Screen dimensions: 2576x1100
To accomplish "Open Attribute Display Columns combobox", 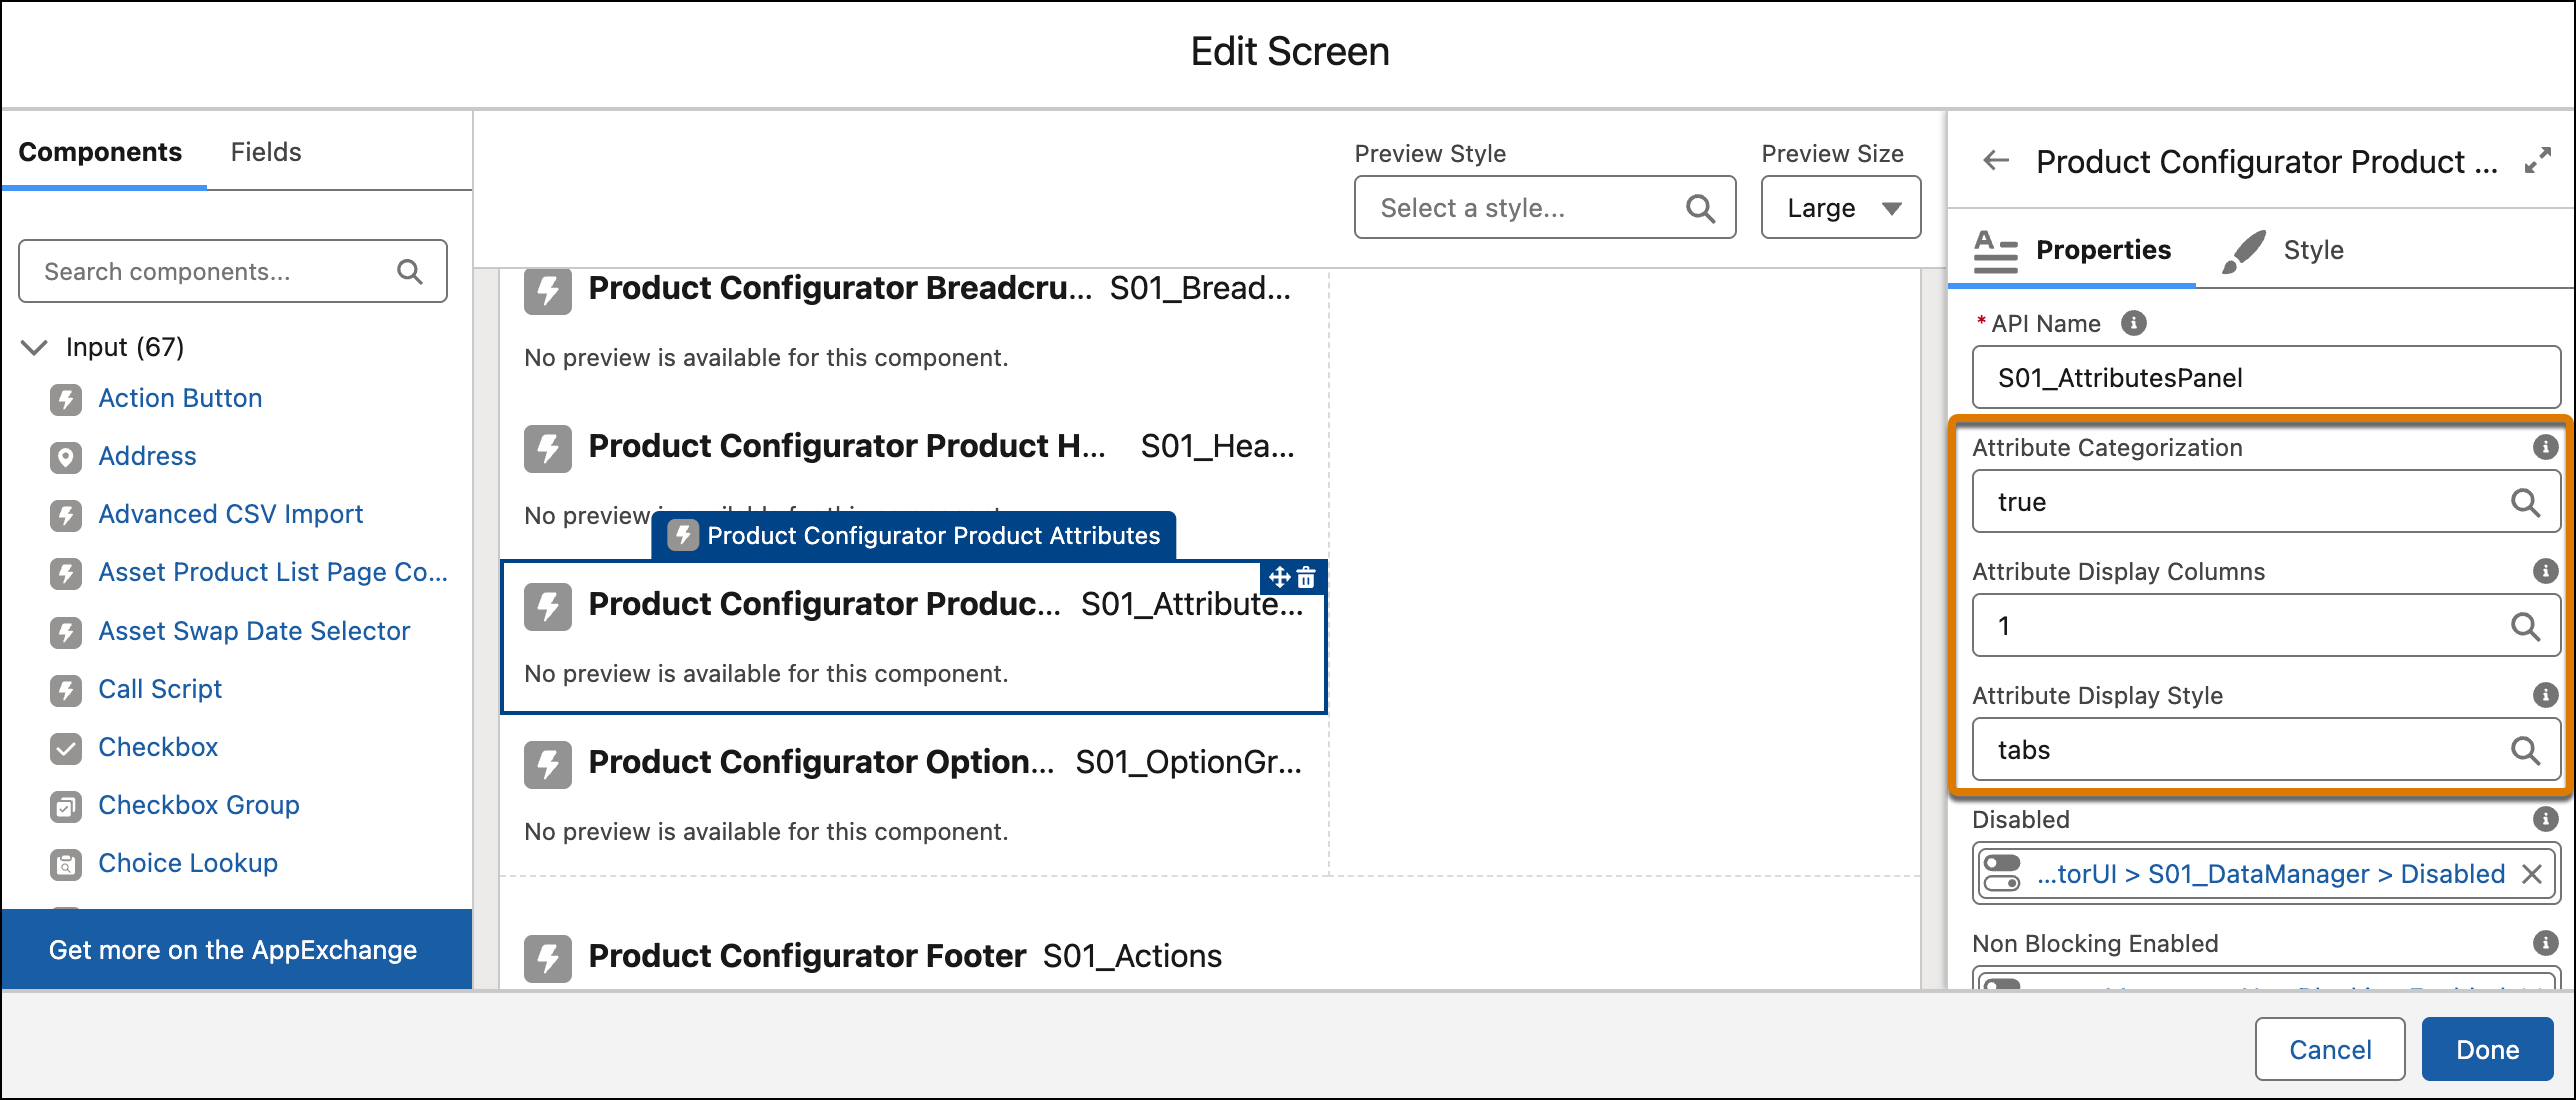I will click(2265, 626).
